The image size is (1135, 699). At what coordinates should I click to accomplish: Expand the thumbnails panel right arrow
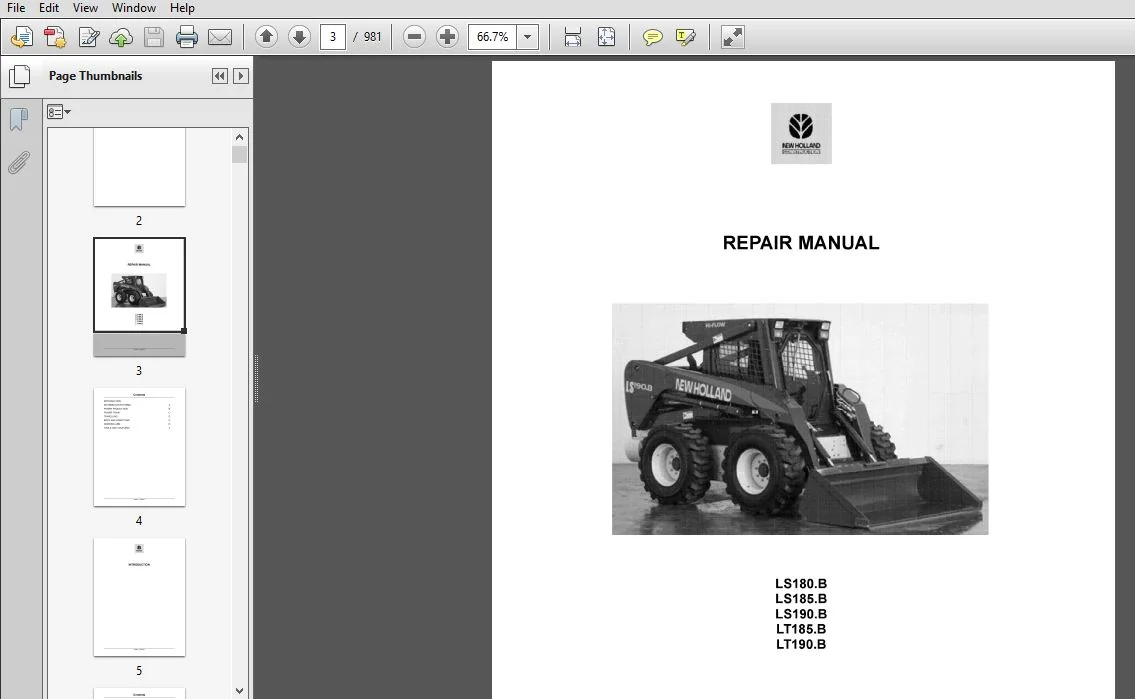(241, 76)
